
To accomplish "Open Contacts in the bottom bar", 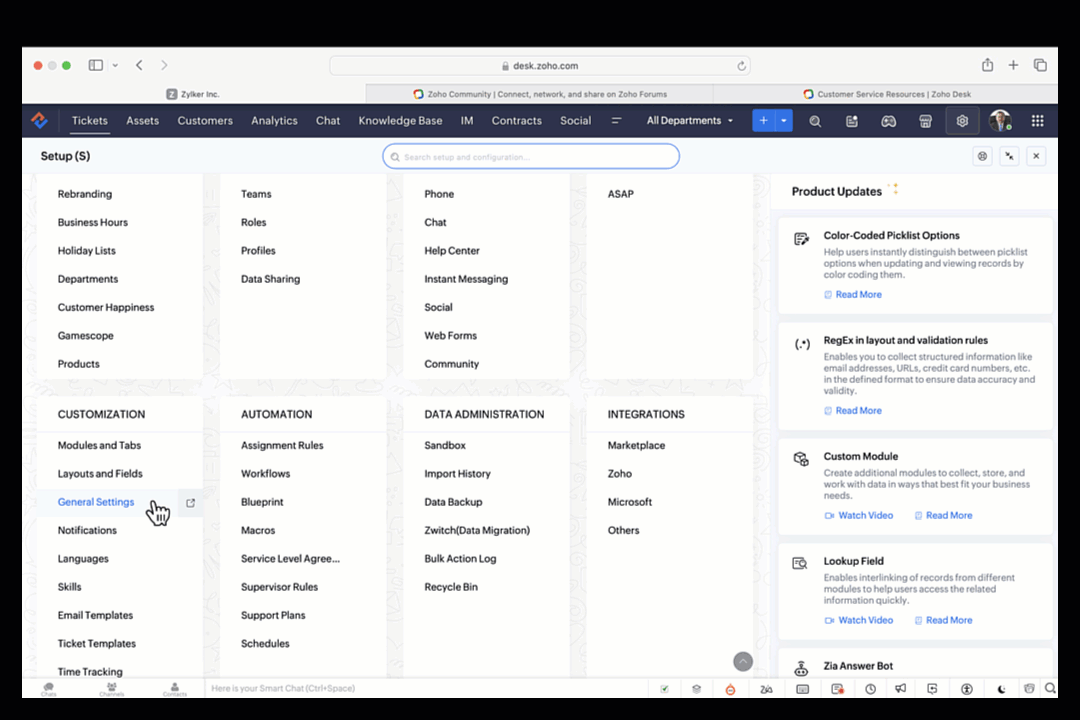I will [175, 688].
